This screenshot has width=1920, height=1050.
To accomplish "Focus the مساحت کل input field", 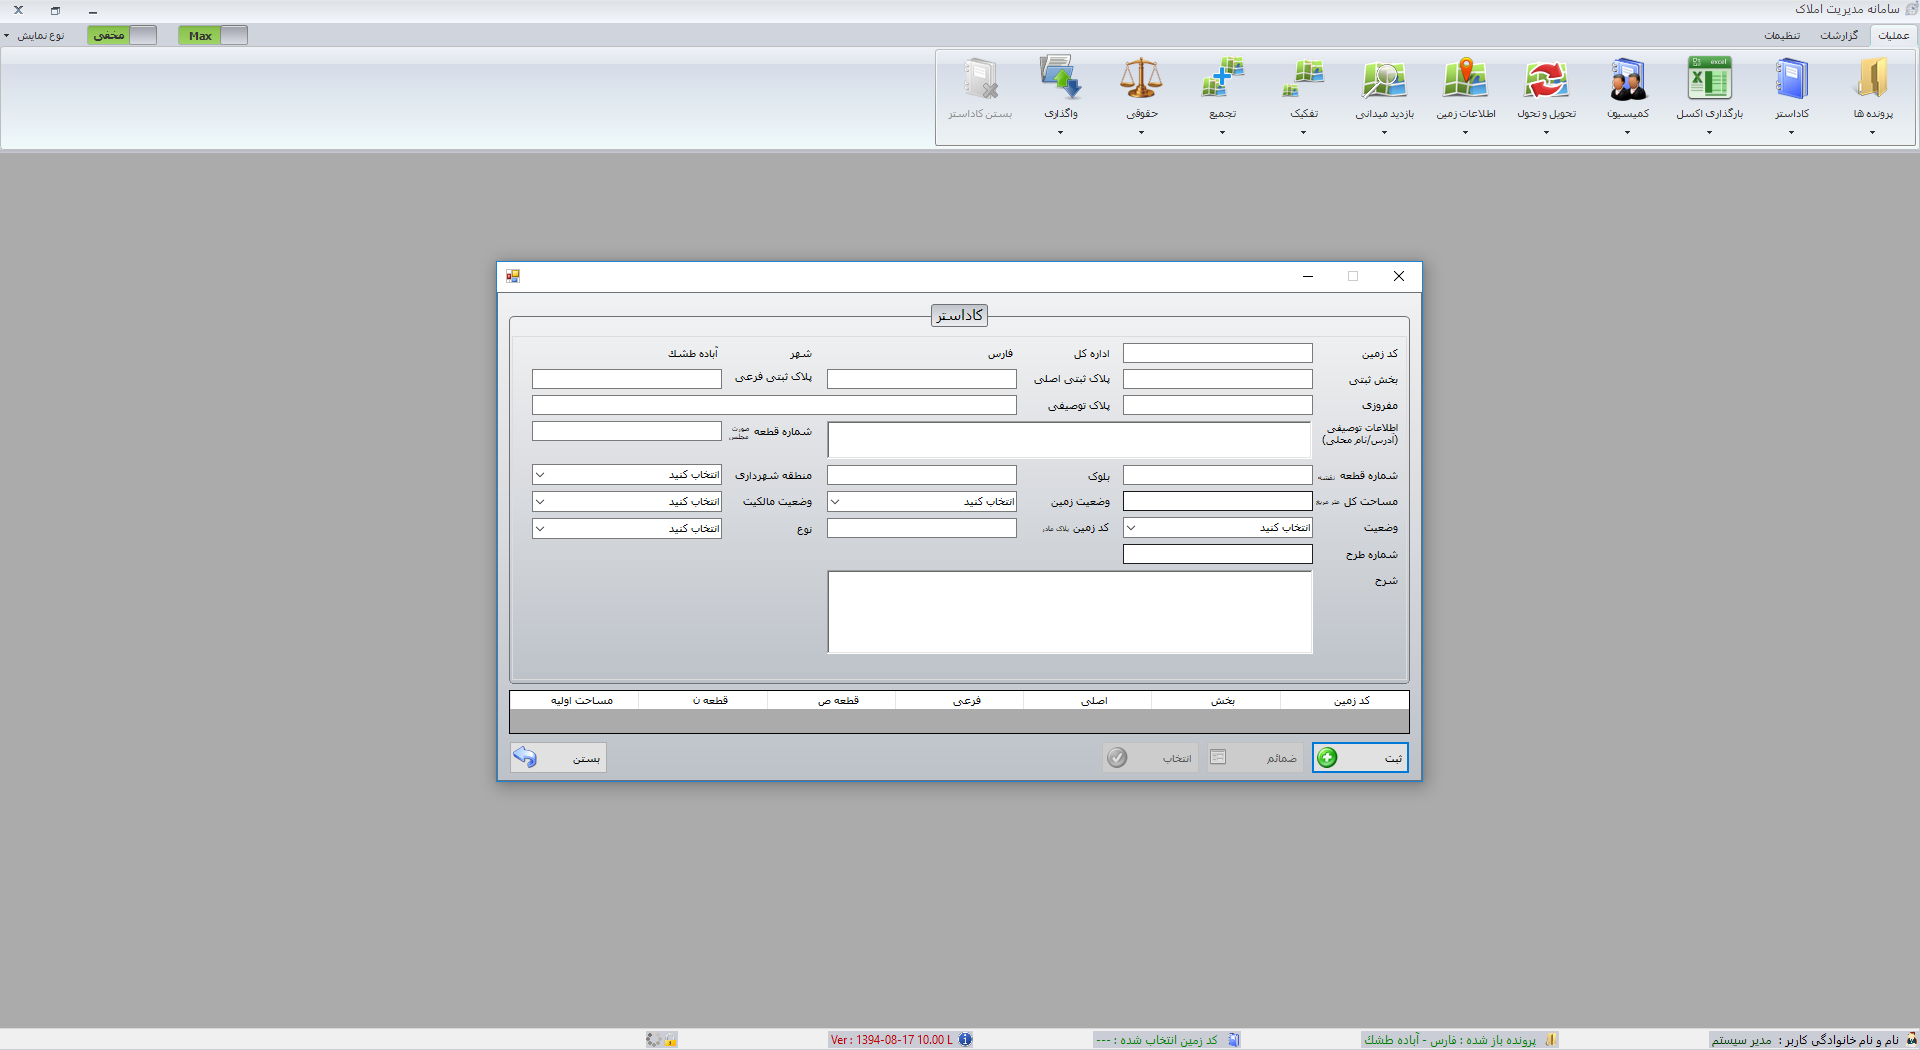I will 1218,501.
